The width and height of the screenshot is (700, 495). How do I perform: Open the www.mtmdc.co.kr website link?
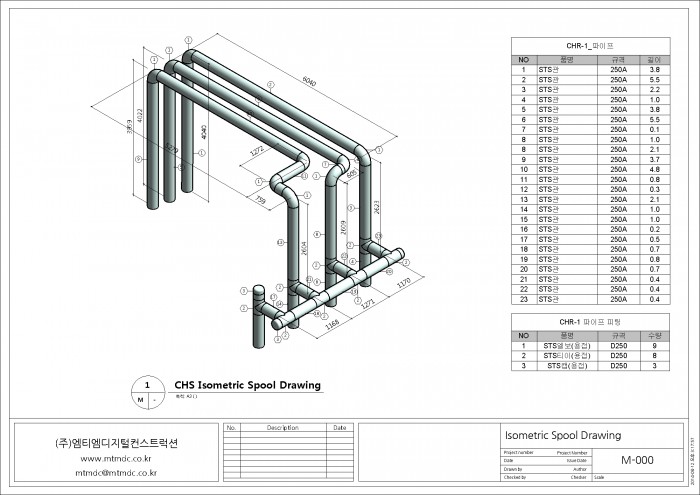click(x=112, y=459)
